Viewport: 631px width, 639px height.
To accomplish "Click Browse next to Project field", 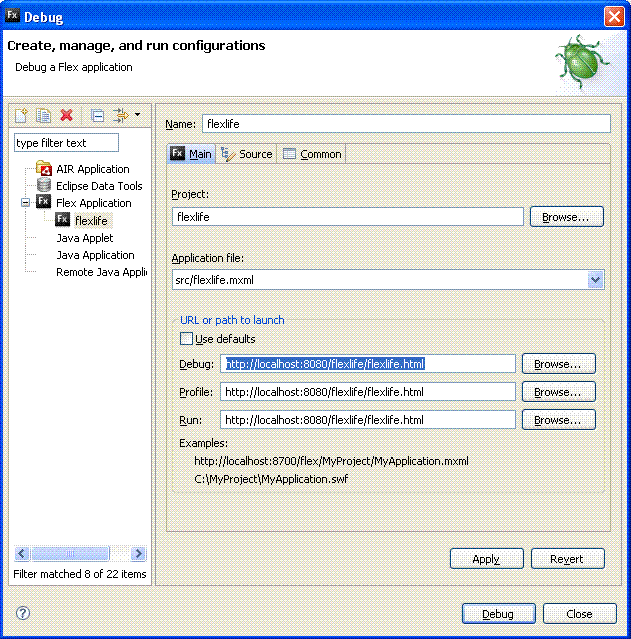I will 566,216.
